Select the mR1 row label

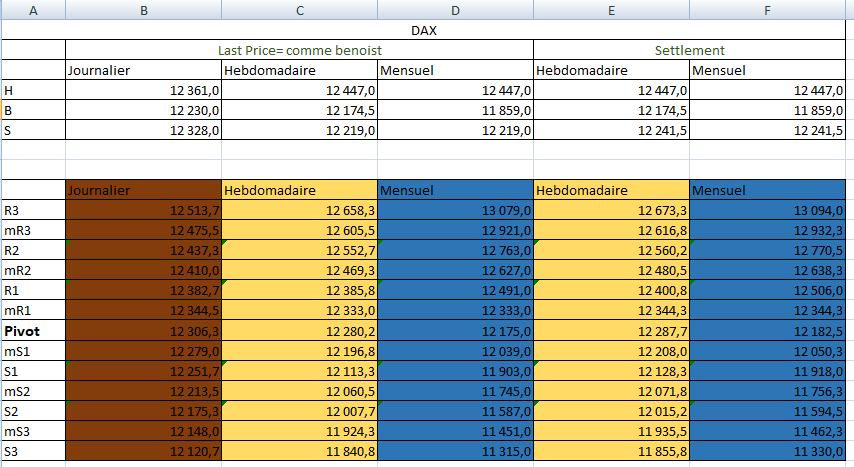point(33,311)
